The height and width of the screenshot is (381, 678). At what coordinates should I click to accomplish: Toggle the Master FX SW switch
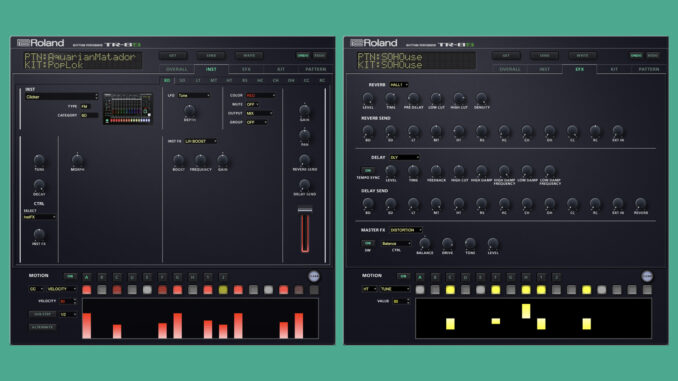coord(368,243)
